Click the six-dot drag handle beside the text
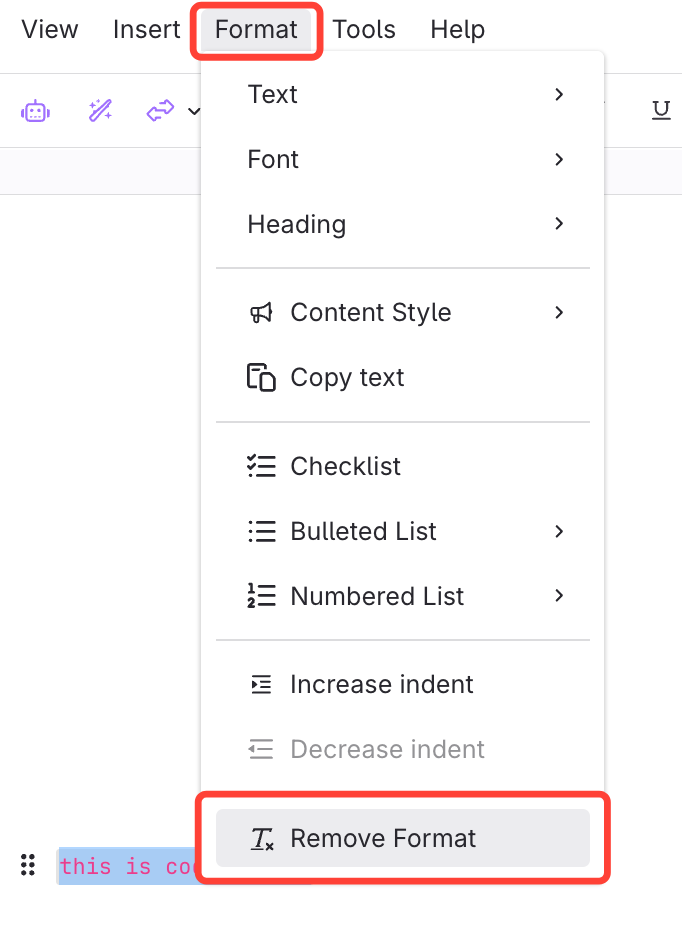This screenshot has width=682, height=930. click(28, 865)
